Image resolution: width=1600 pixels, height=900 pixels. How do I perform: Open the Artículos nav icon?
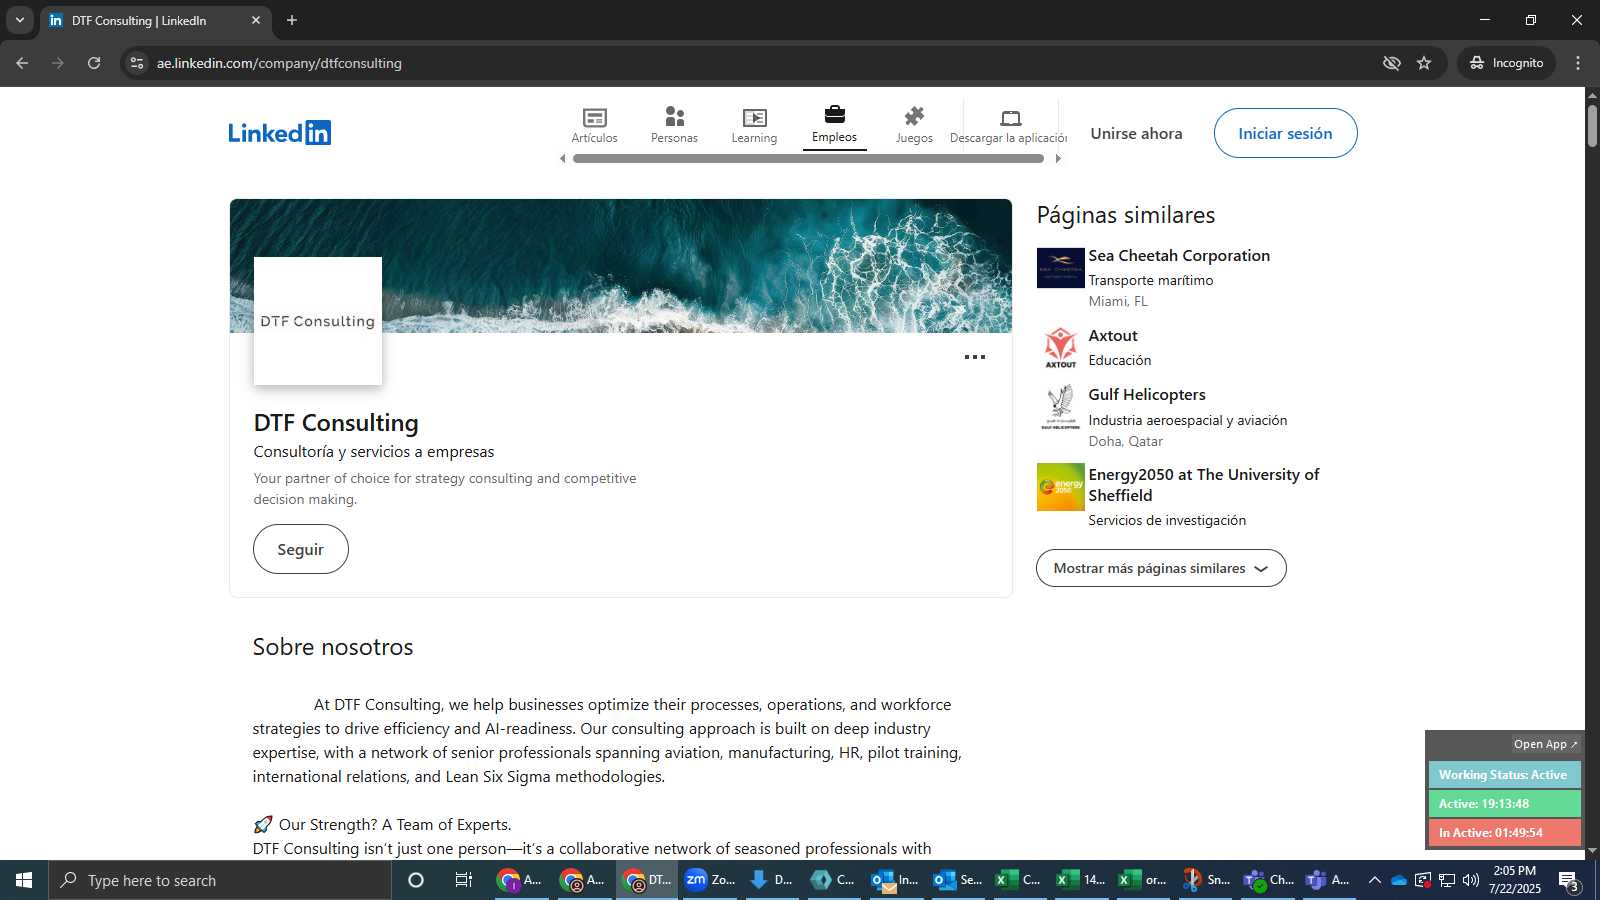[x=594, y=125]
